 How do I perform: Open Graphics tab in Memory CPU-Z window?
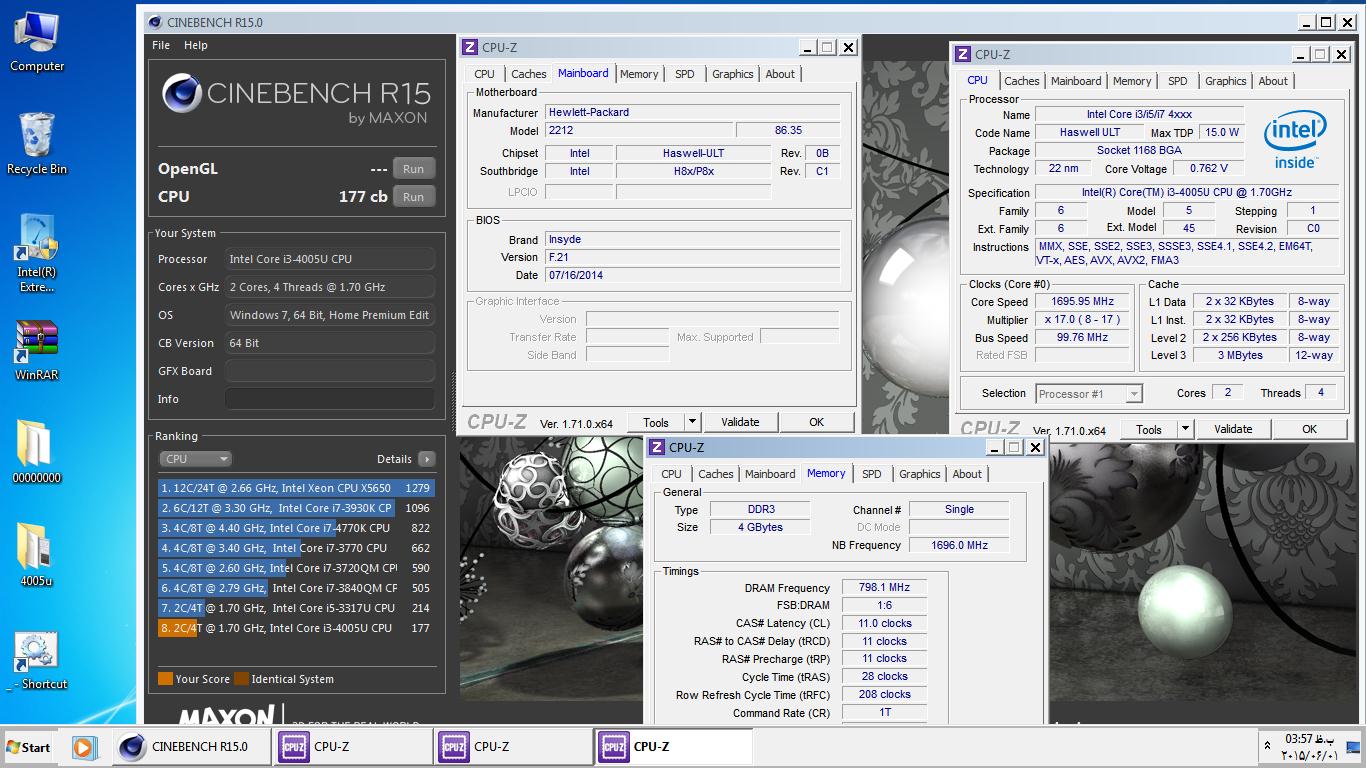coord(920,474)
